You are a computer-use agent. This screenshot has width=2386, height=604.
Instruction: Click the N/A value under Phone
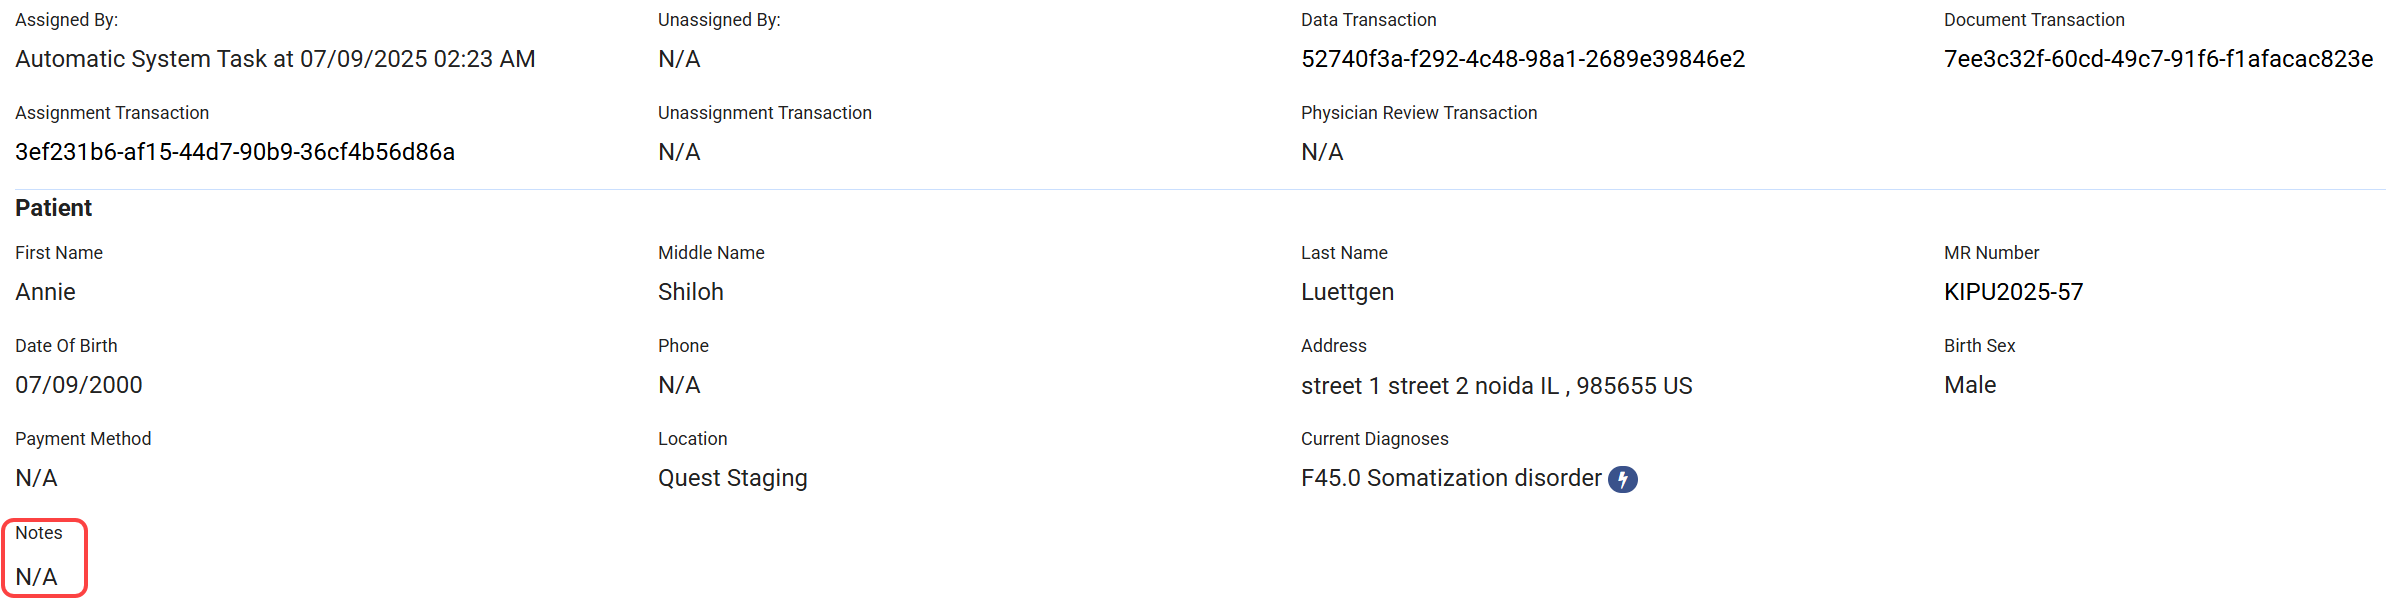pyautogui.click(x=679, y=385)
